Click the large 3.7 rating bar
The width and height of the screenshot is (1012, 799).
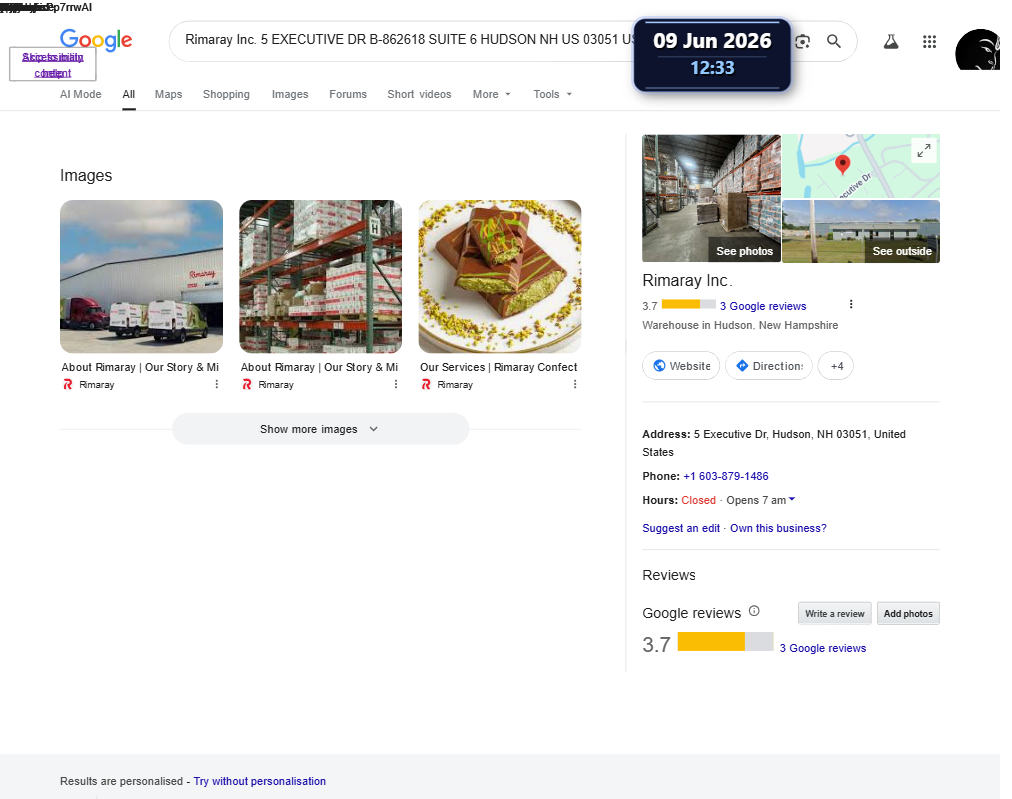(x=725, y=642)
